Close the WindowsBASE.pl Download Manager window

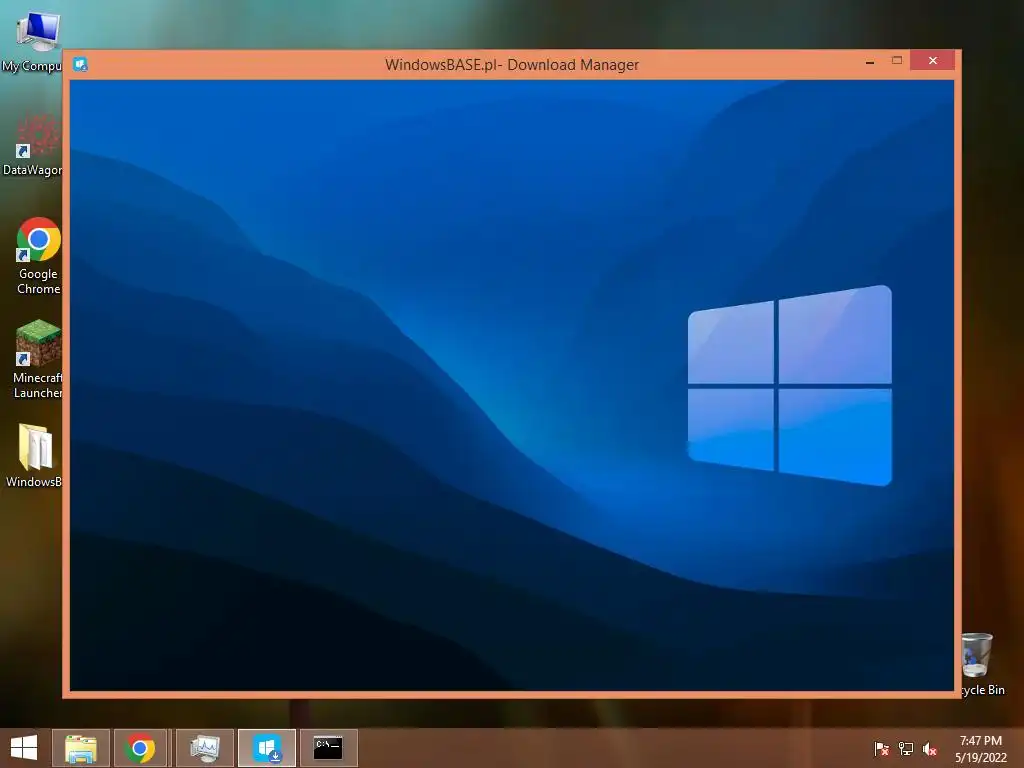coord(933,60)
